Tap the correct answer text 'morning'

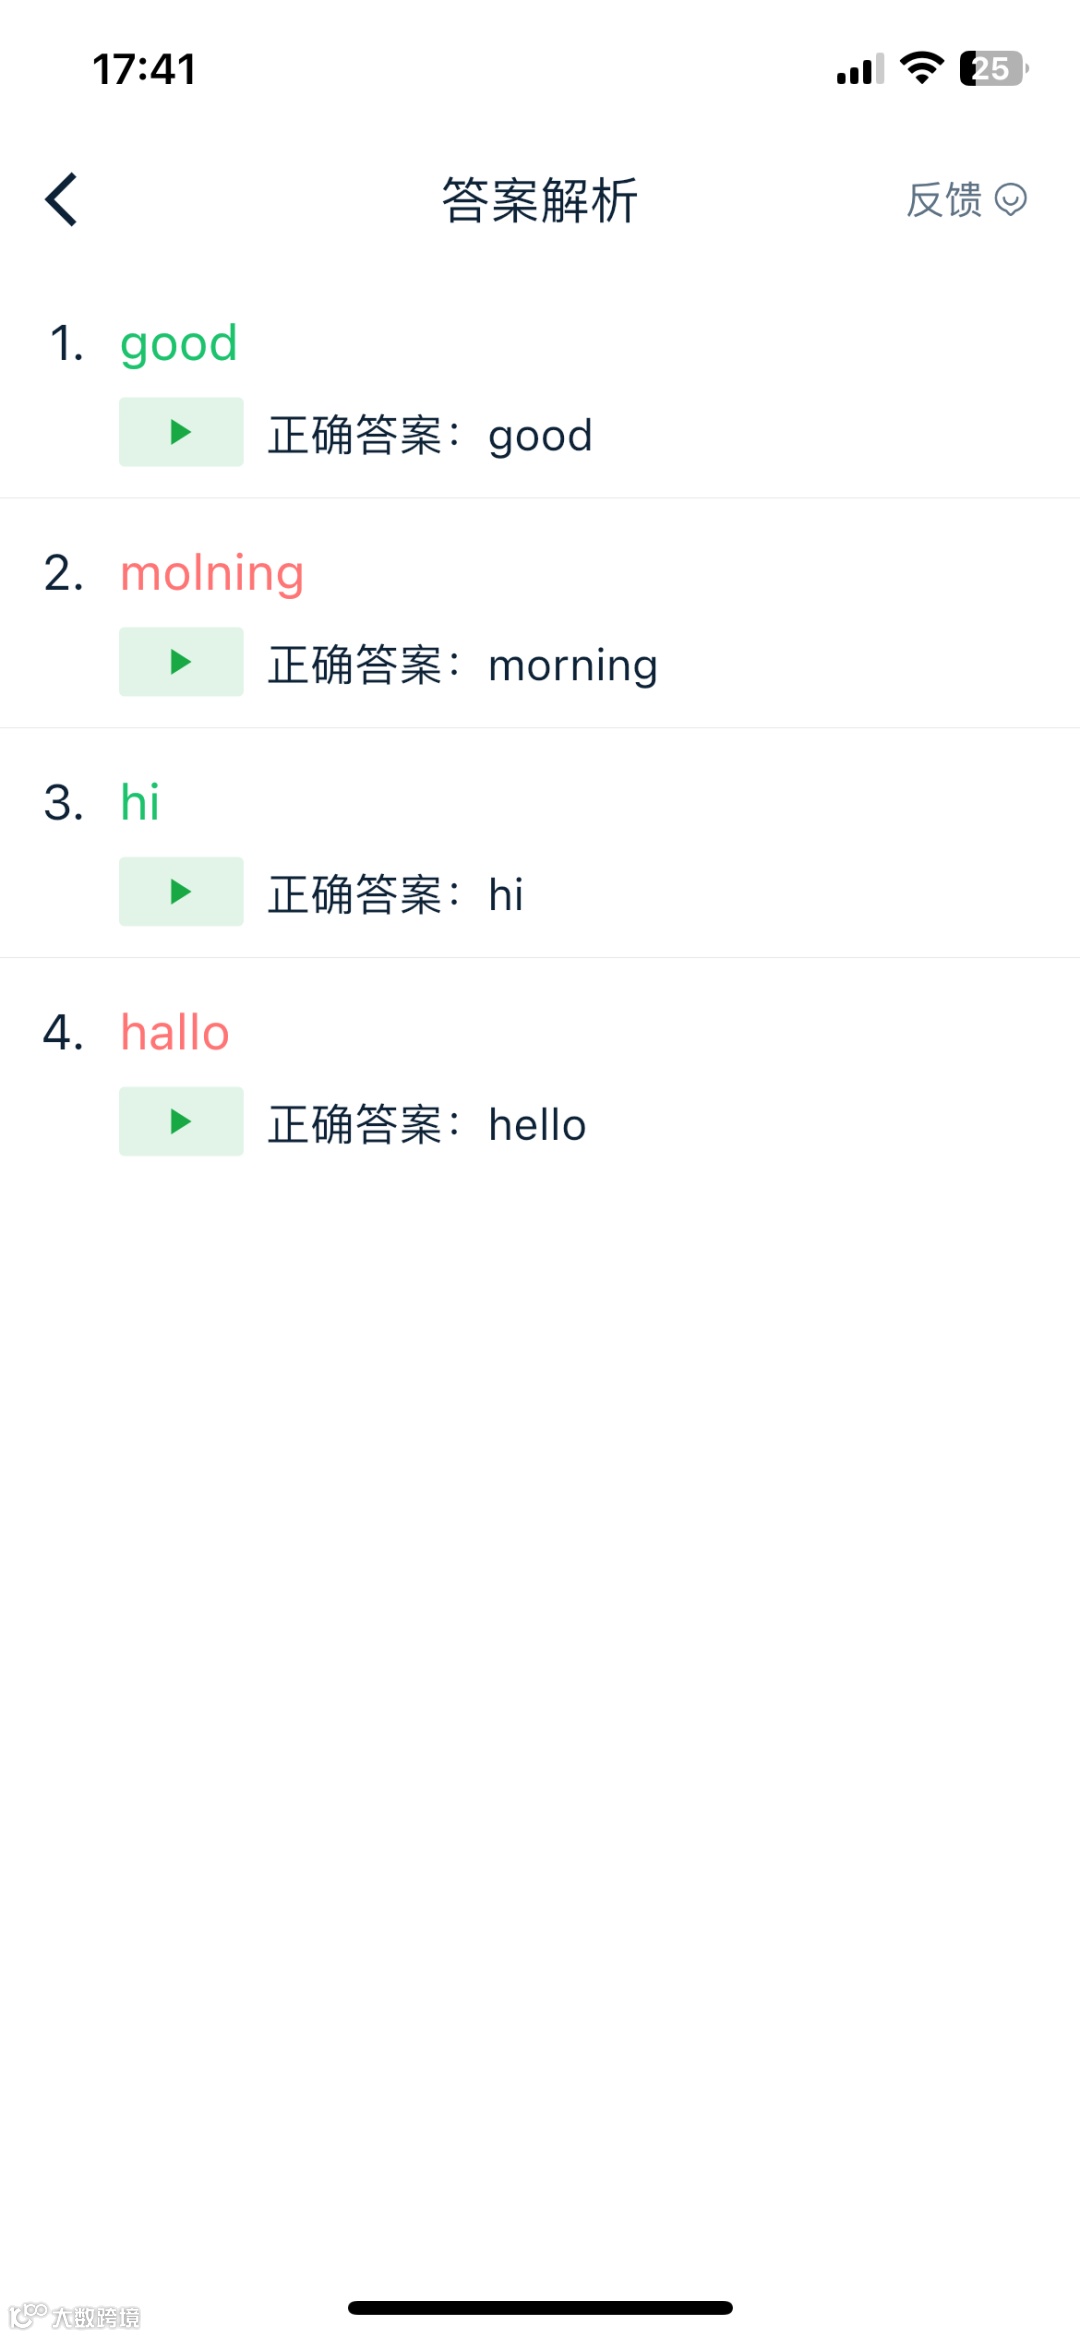pyautogui.click(x=573, y=666)
